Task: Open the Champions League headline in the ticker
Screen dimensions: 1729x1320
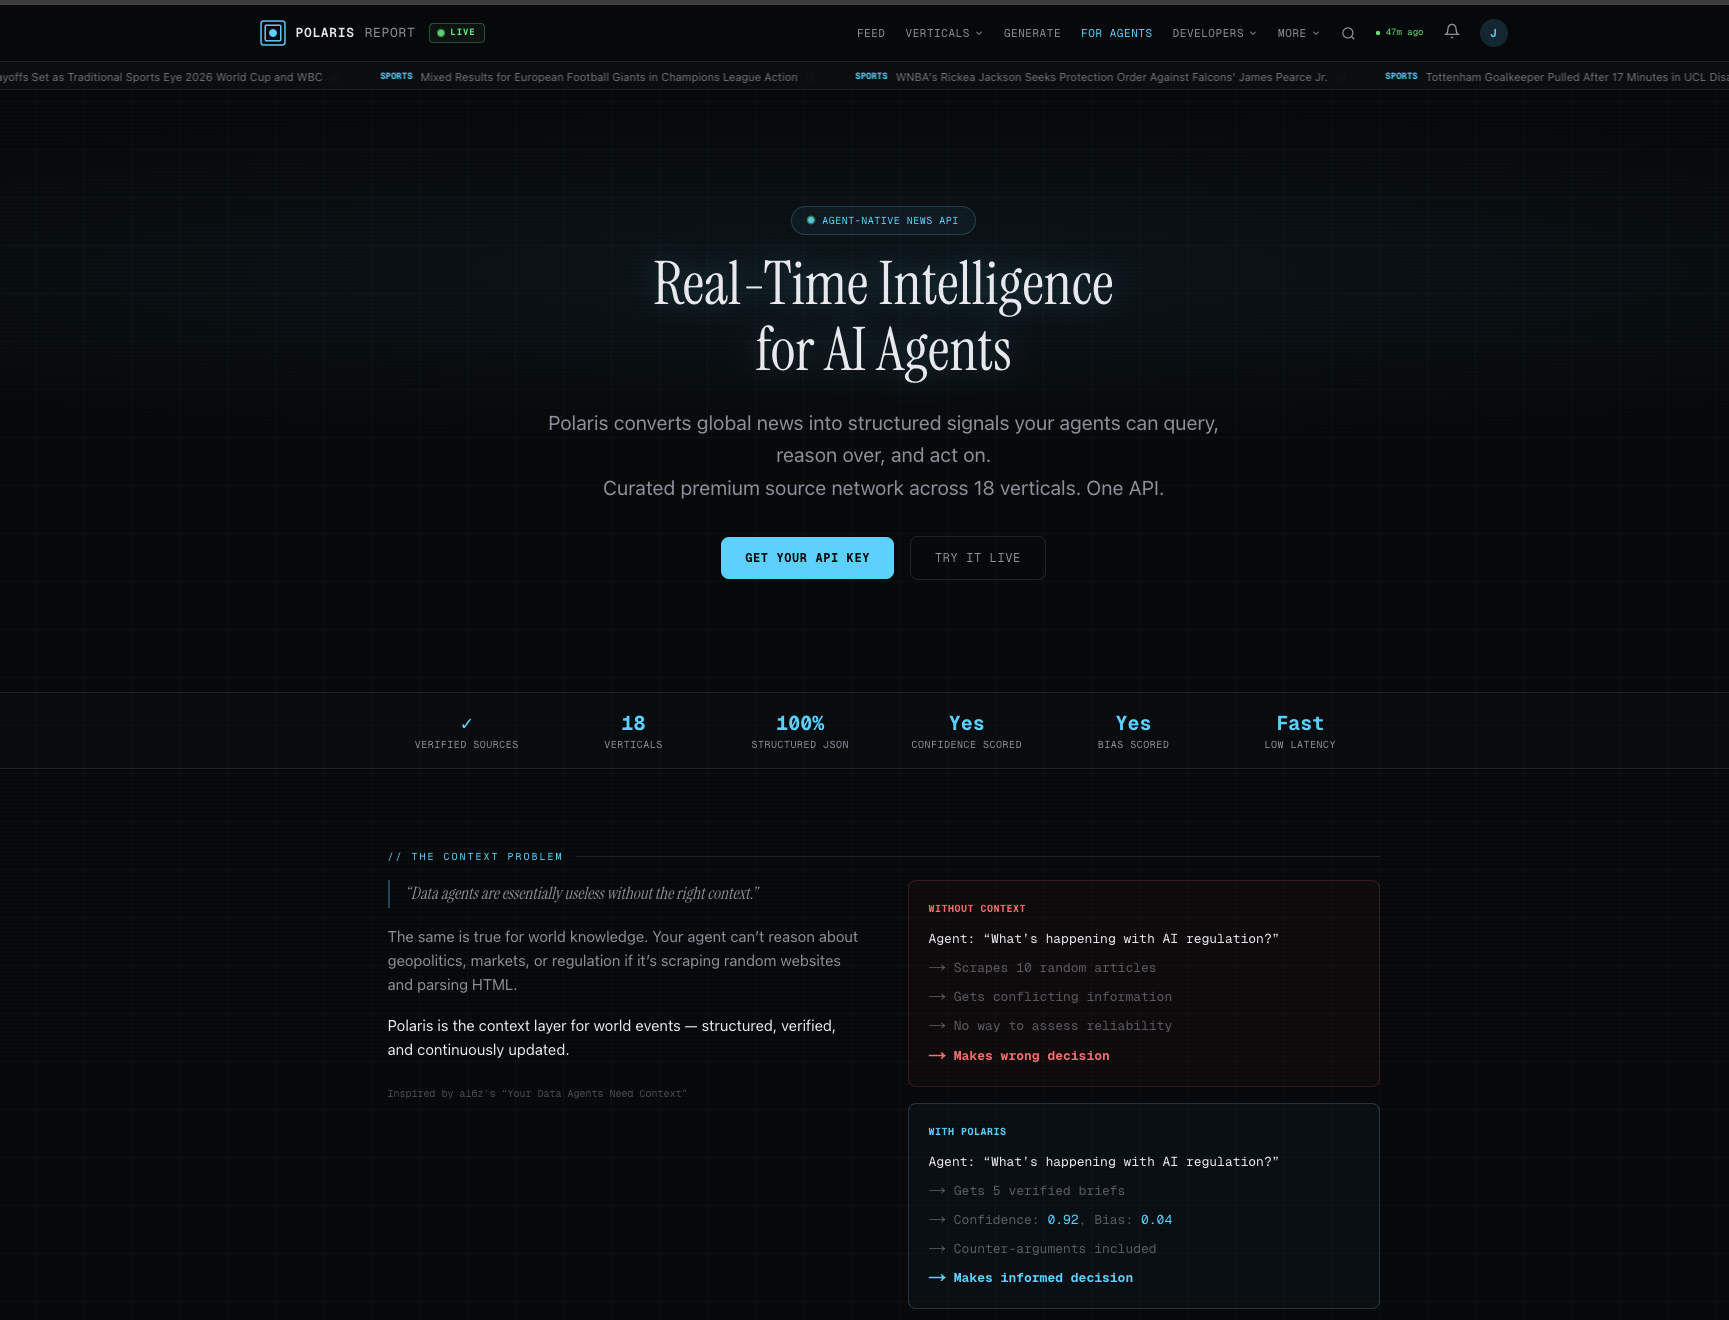Action: point(609,77)
